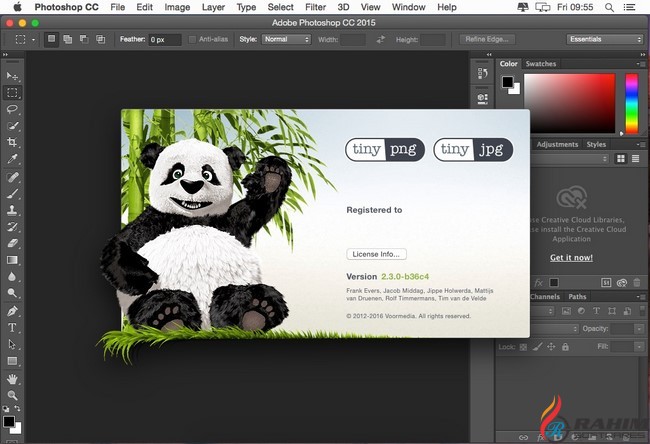Select the Clone Stamp tool

click(12, 210)
